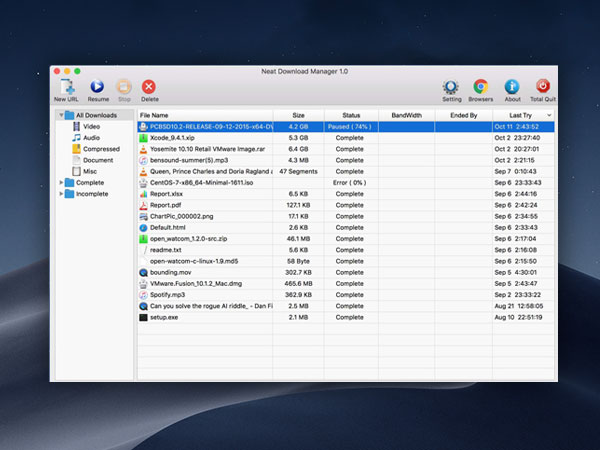Select the Misc category icon

[77, 171]
